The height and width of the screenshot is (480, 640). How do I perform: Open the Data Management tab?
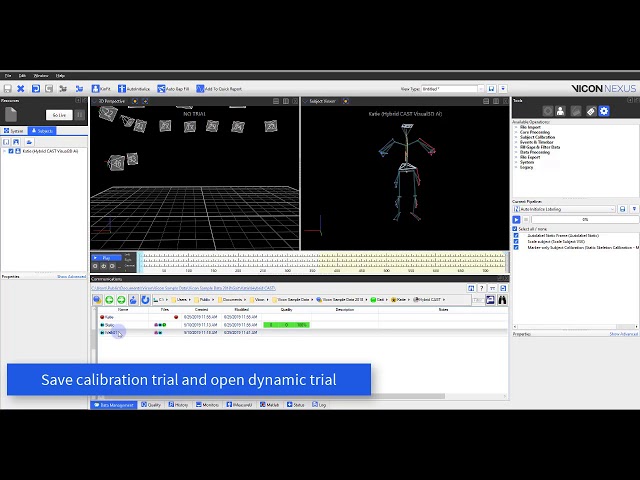click(x=113, y=405)
